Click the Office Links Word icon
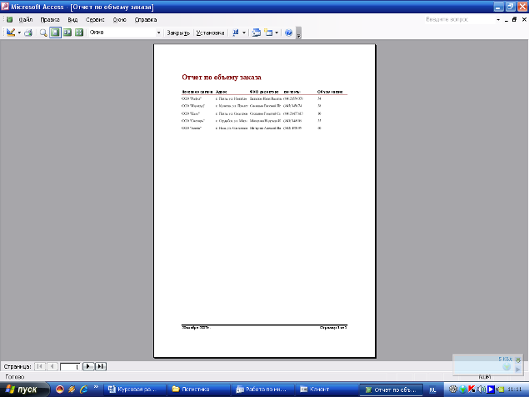529x397 pixels. coord(236,32)
